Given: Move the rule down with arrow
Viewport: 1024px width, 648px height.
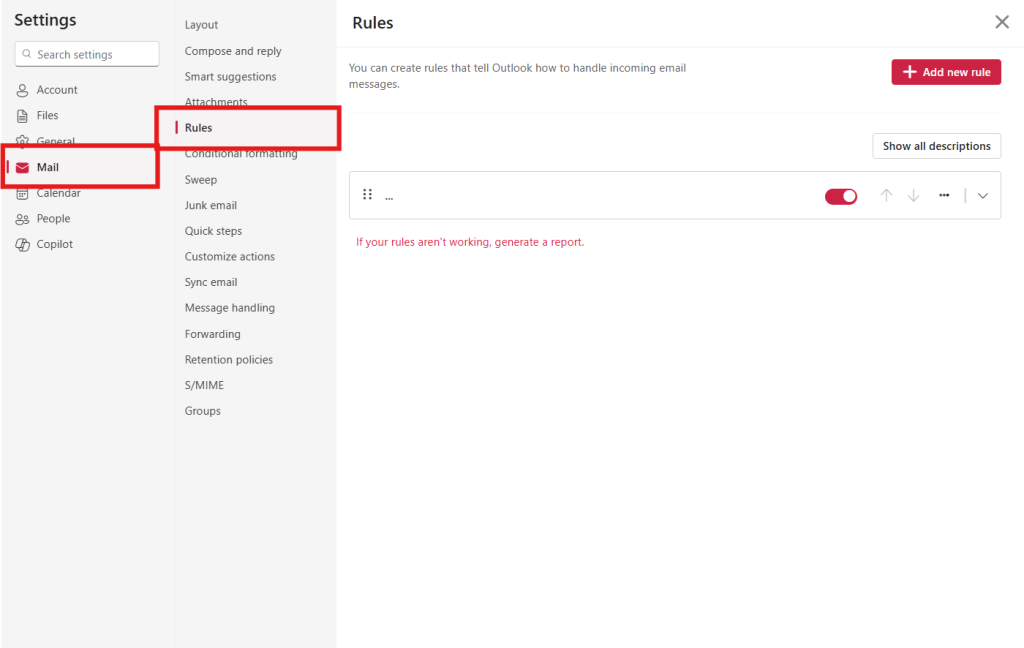Looking at the screenshot, I should pyautogui.click(x=913, y=196).
